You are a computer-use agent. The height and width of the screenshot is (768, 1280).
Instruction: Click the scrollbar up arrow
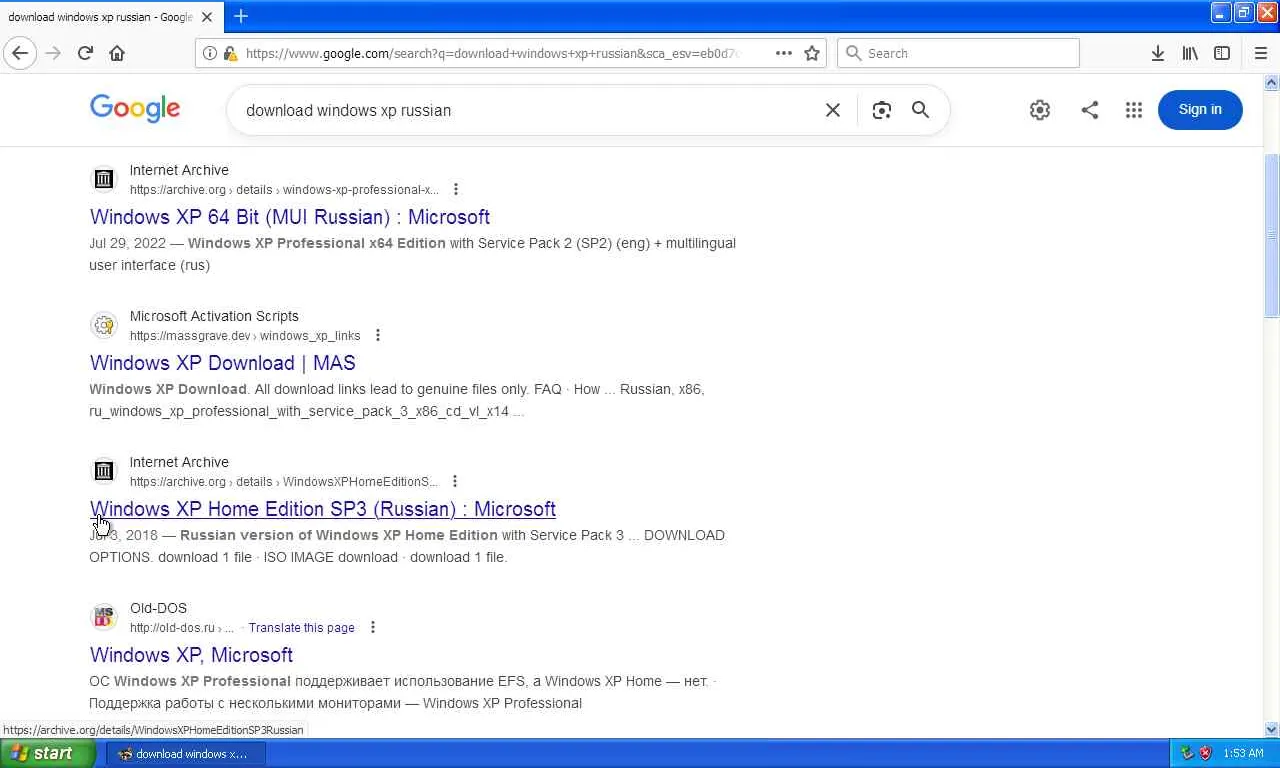tap(1272, 82)
